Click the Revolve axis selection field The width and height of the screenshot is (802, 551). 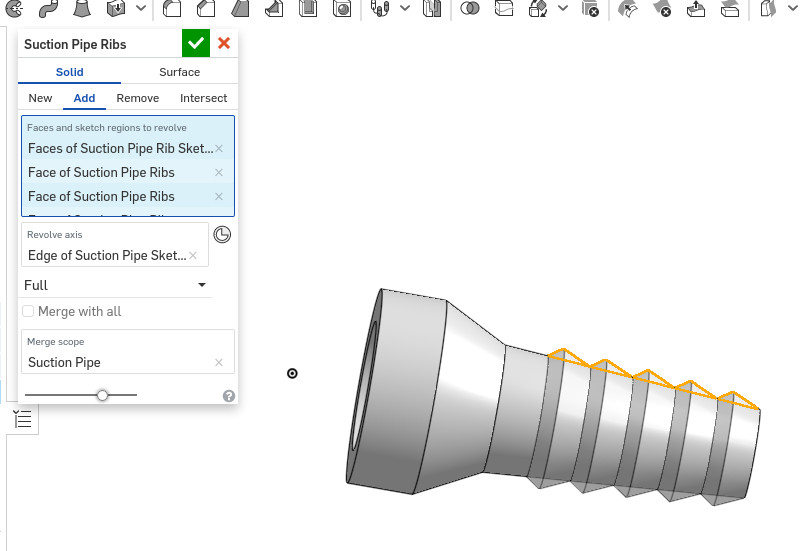pyautogui.click(x=115, y=245)
